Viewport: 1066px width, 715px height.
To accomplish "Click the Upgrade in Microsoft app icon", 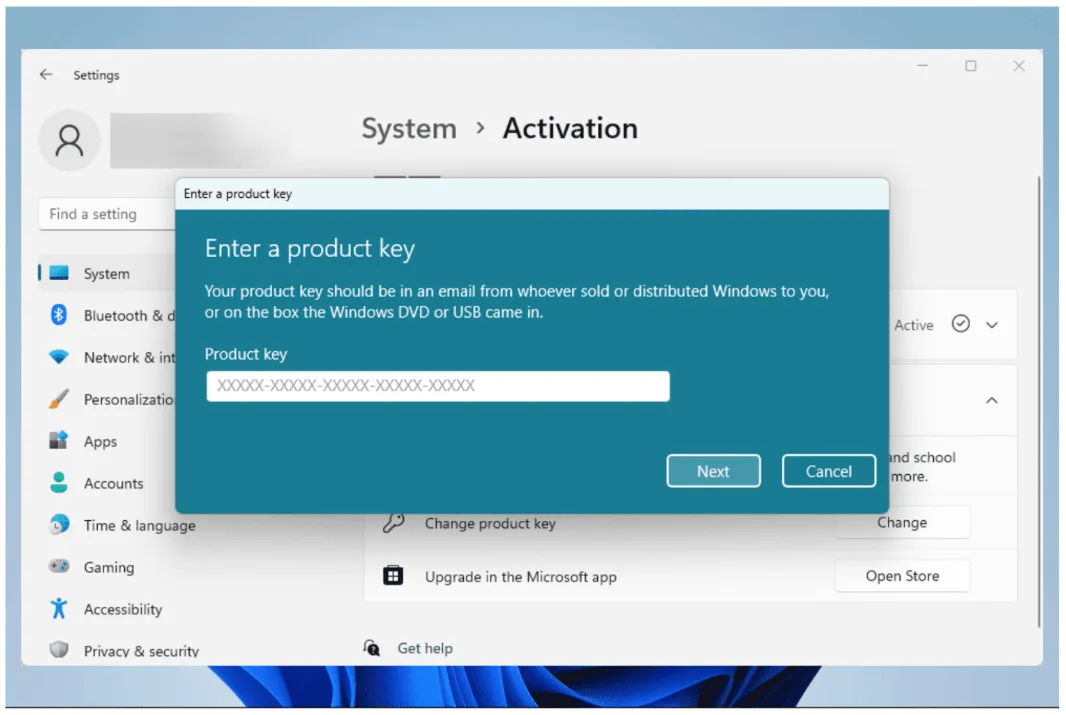I will [x=393, y=577].
